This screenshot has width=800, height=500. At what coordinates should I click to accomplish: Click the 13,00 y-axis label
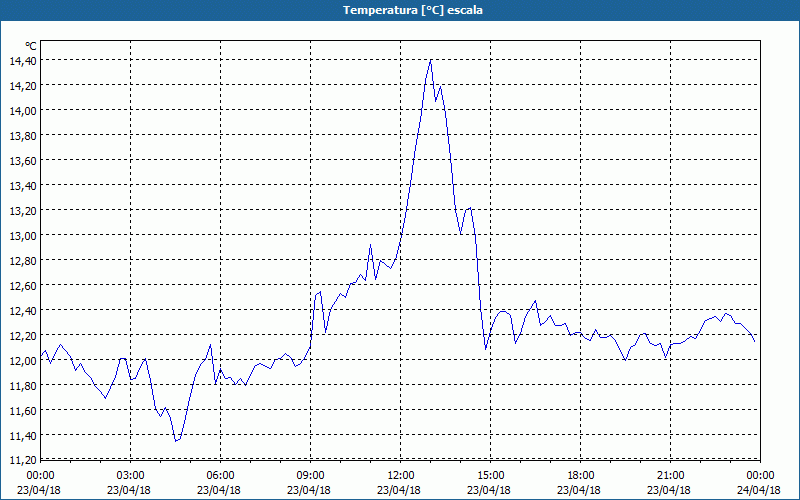coord(23,235)
